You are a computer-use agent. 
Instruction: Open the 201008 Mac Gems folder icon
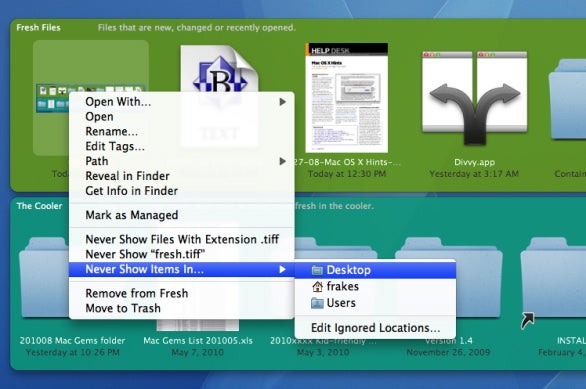[x=44, y=277]
